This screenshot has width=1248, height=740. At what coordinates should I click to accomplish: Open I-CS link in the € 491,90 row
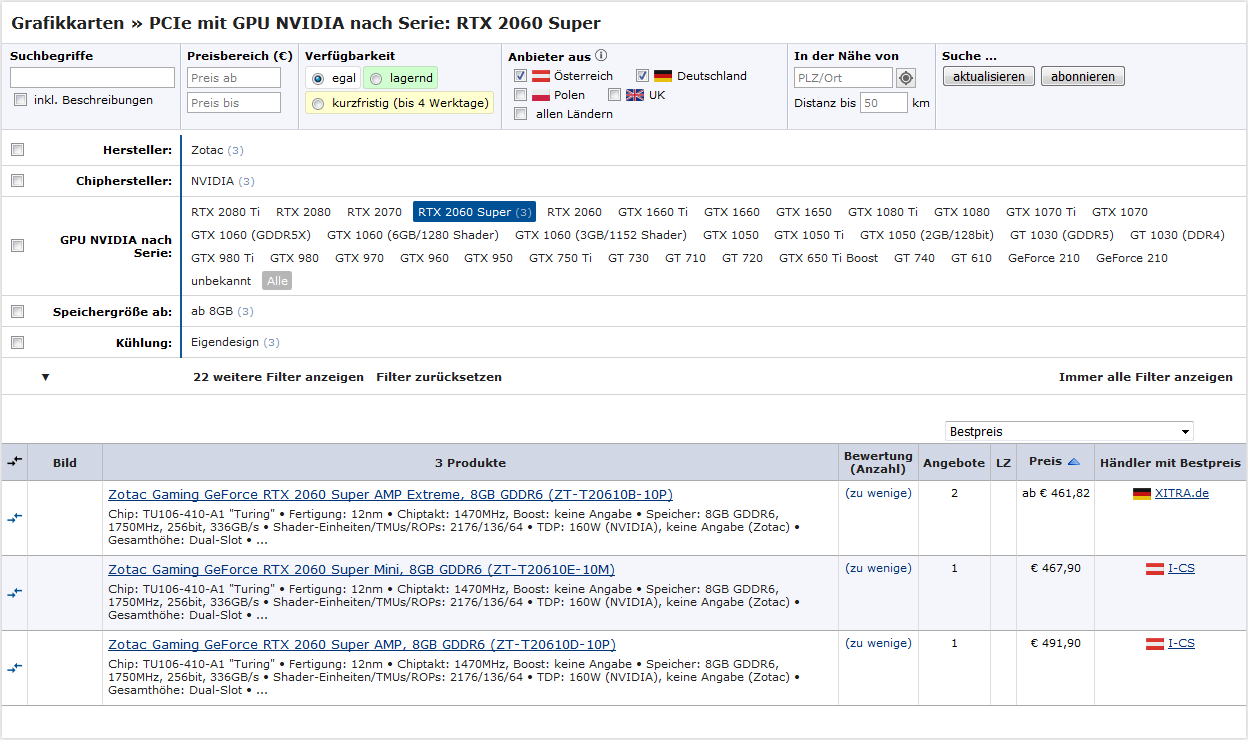tap(1181, 644)
